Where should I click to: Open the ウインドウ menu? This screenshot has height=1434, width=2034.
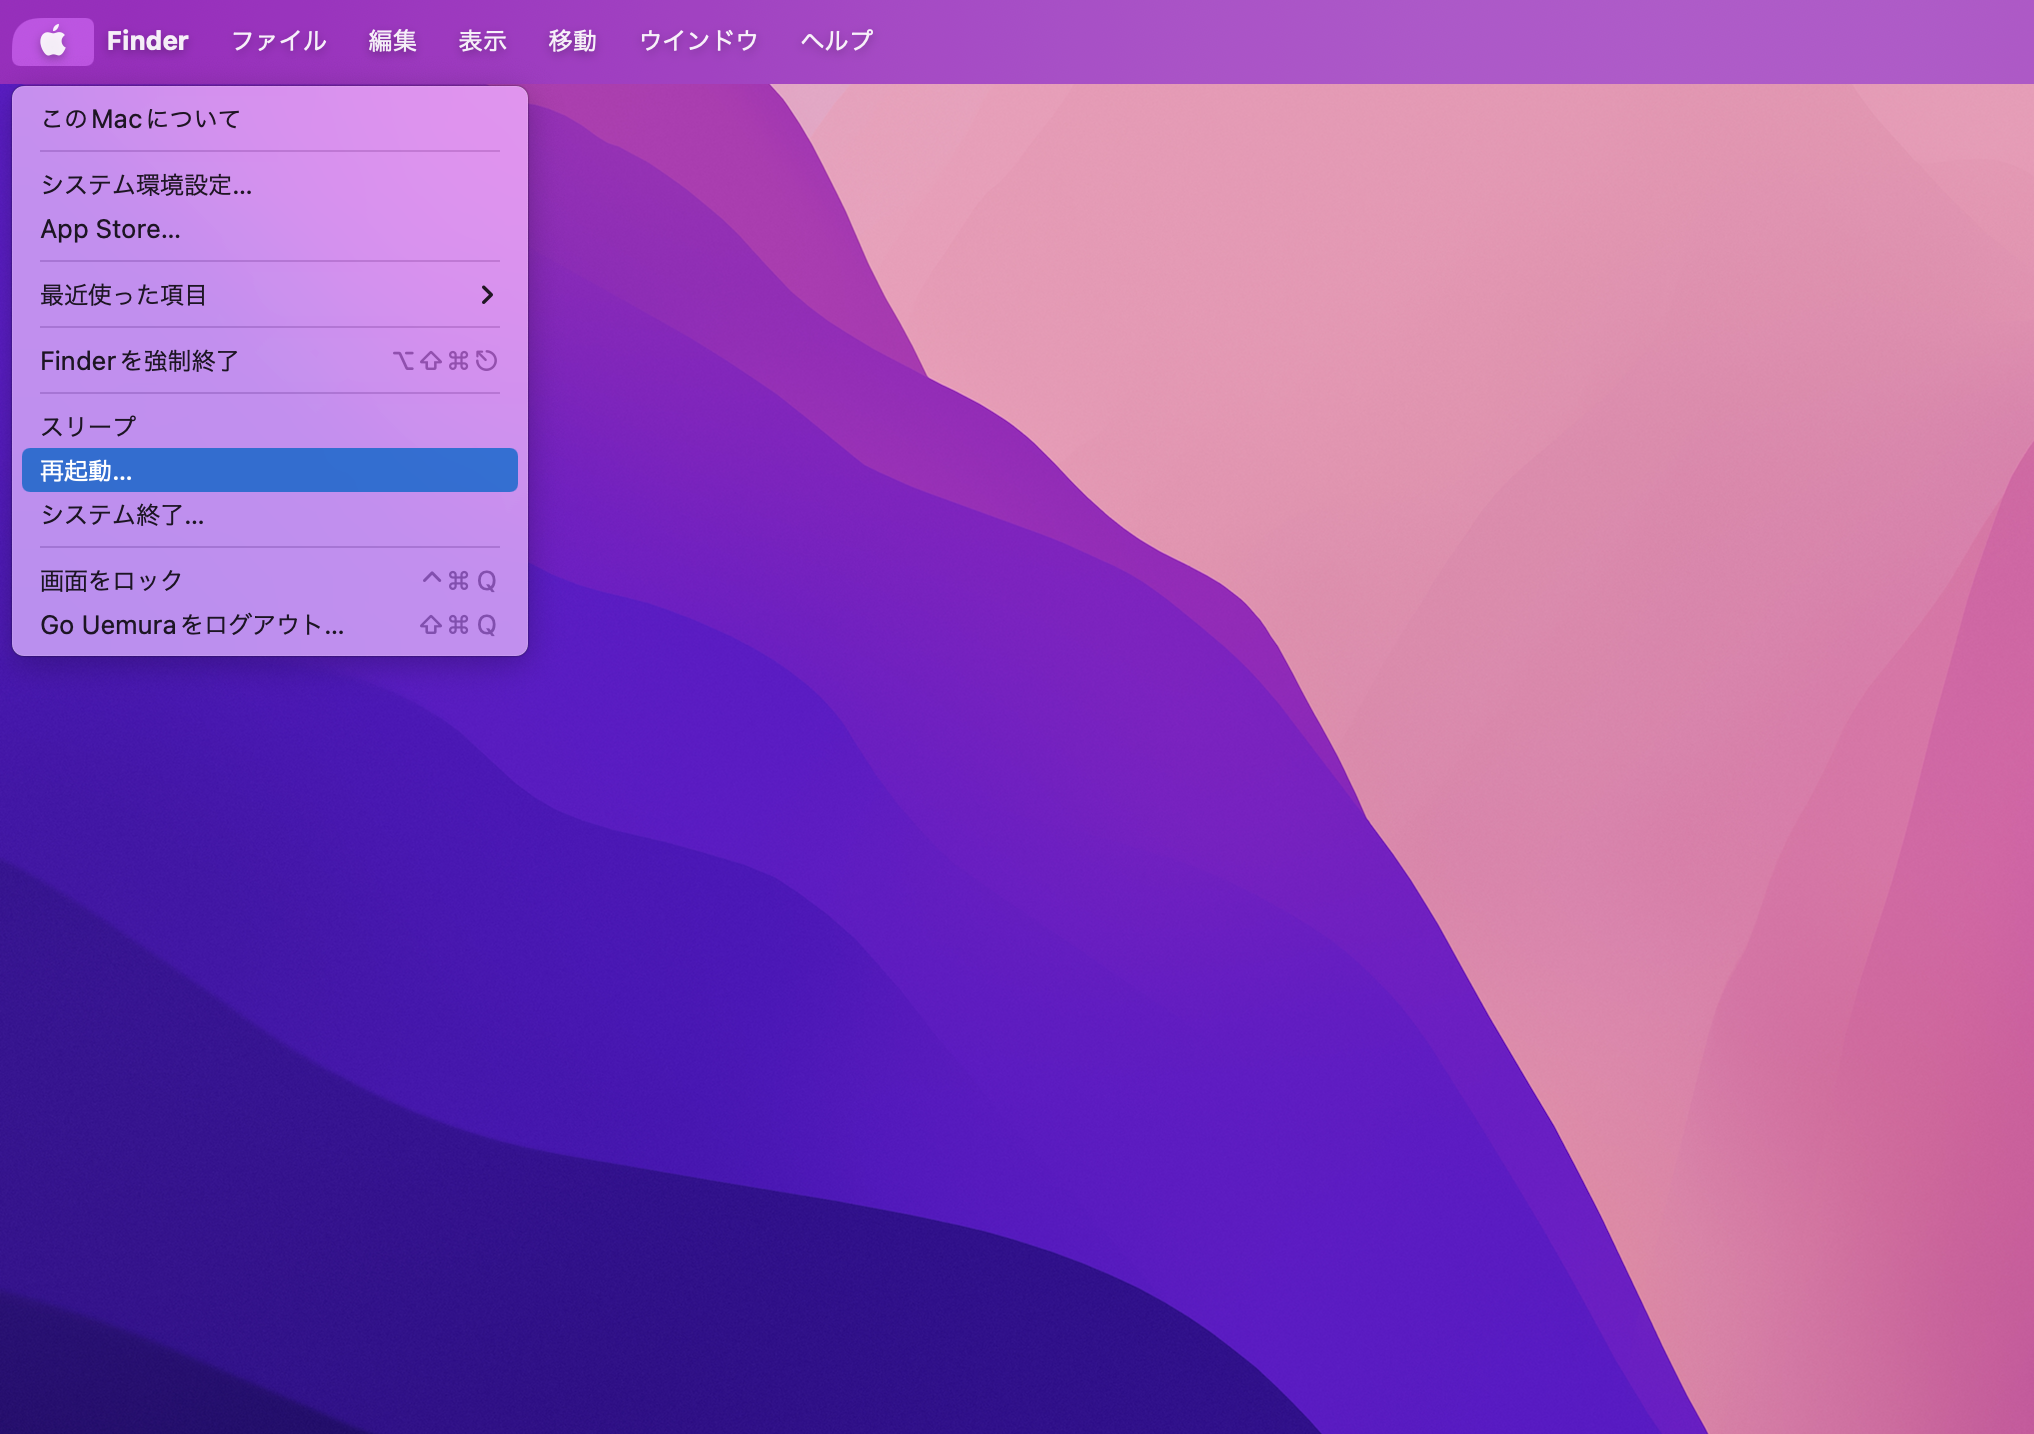click(699, 41)
